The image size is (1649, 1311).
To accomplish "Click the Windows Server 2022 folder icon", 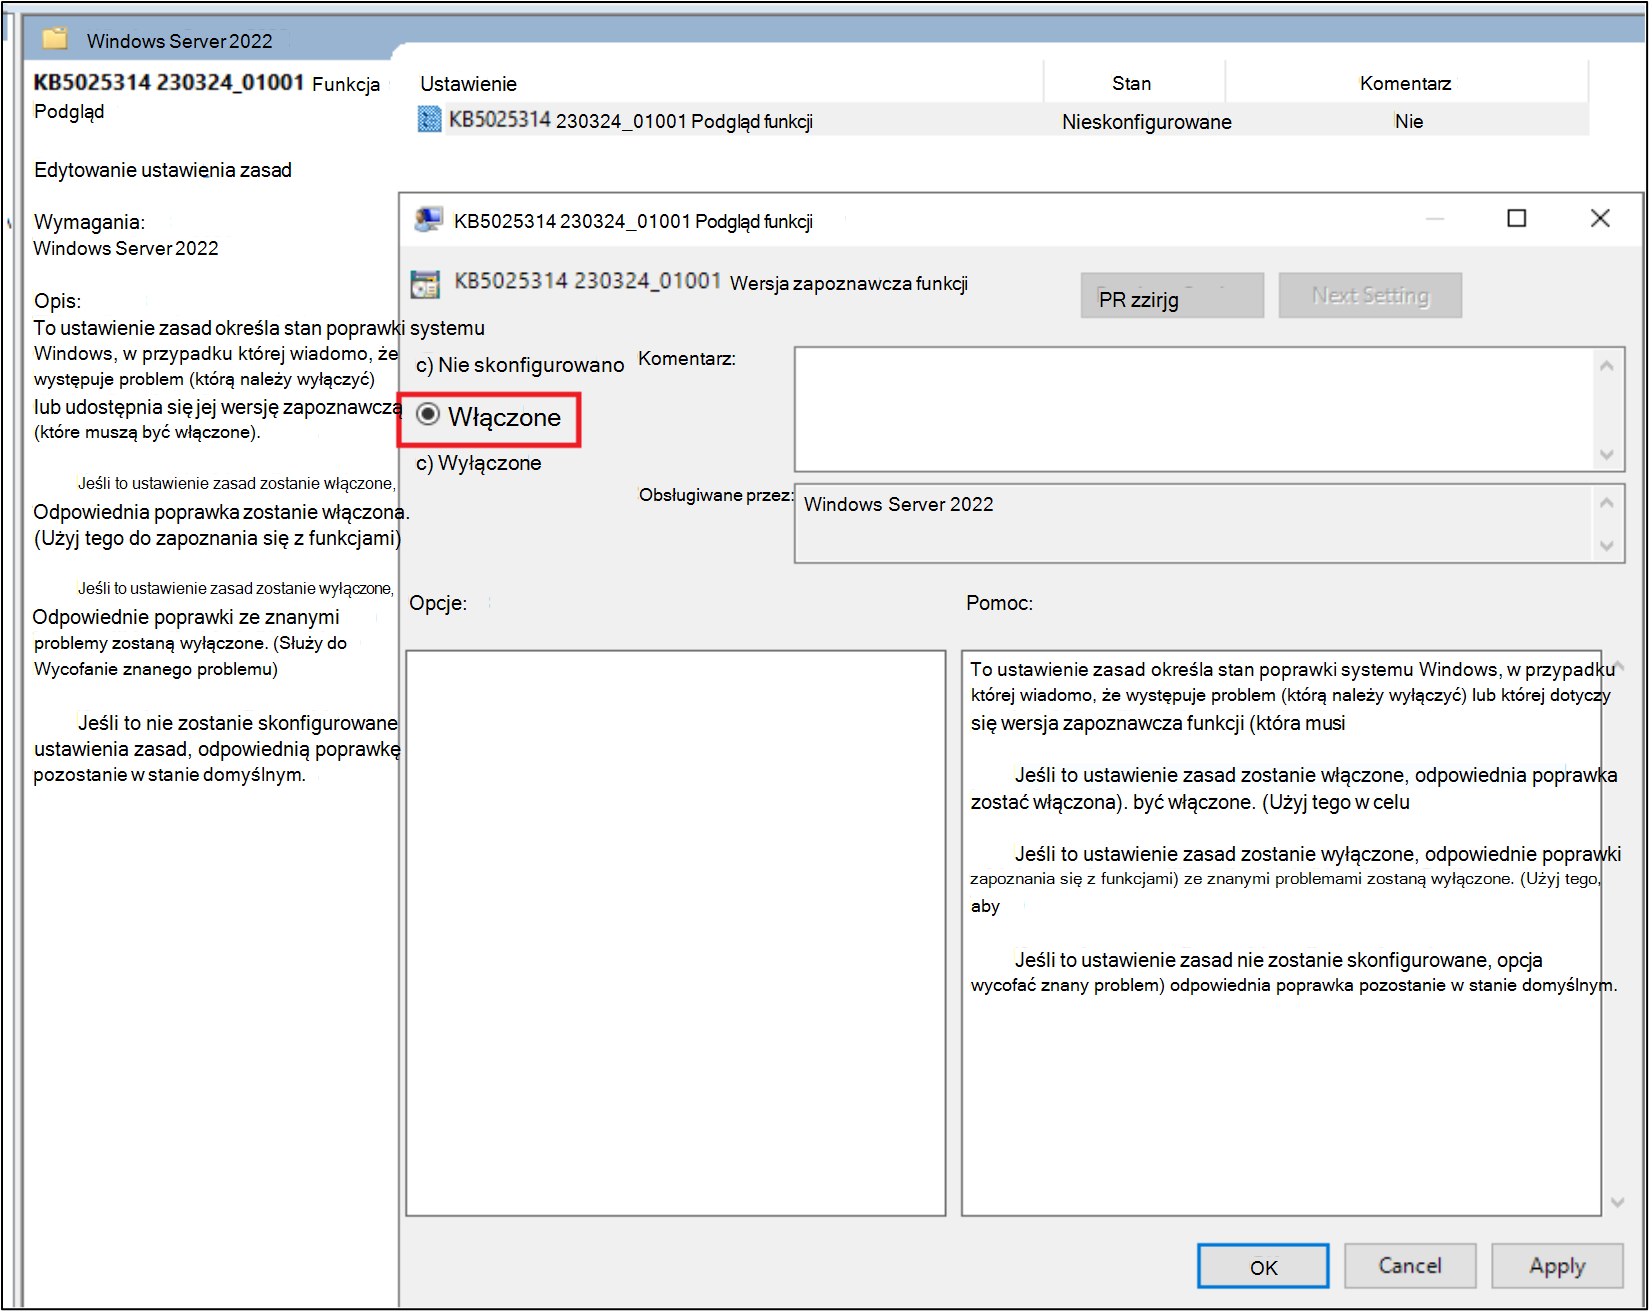I will click(x=55, y=39).
